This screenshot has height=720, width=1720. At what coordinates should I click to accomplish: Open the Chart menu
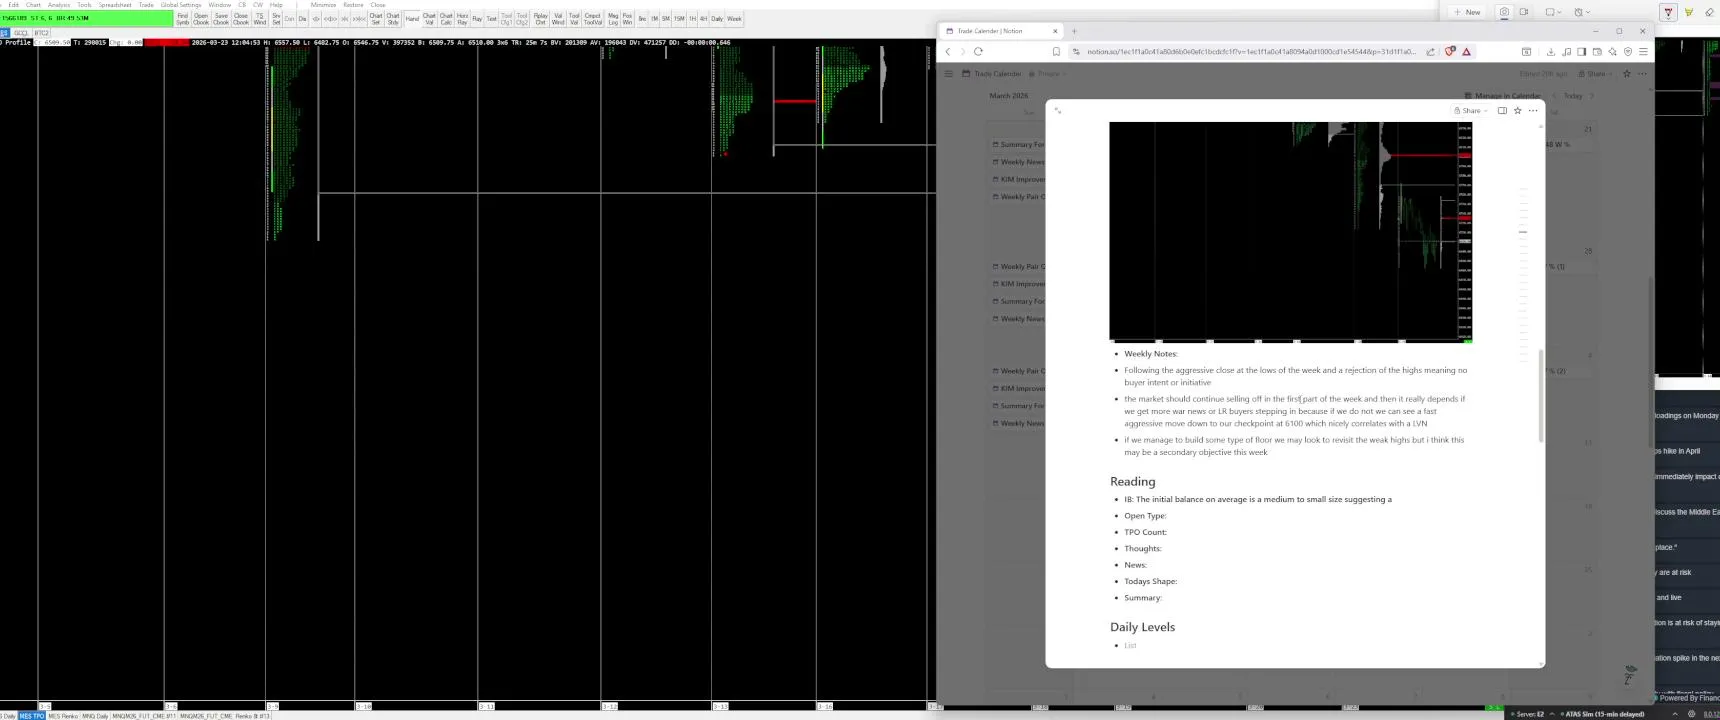click(x=33, y=4)
